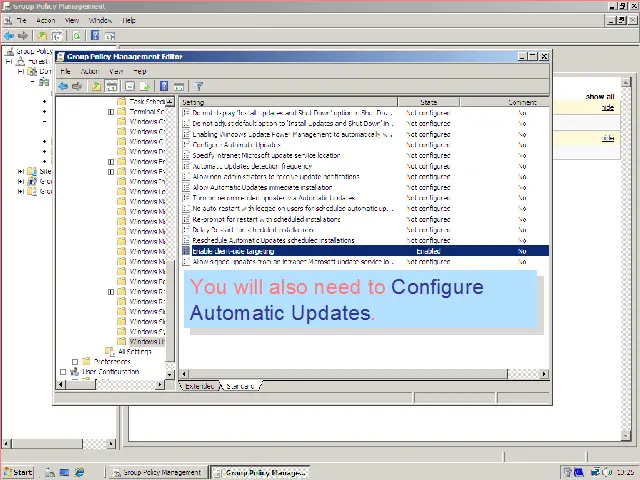This screenshot has height=480, width=640.
Task: Open Internet Explorer from quick launch
Action: pos(79,472)
